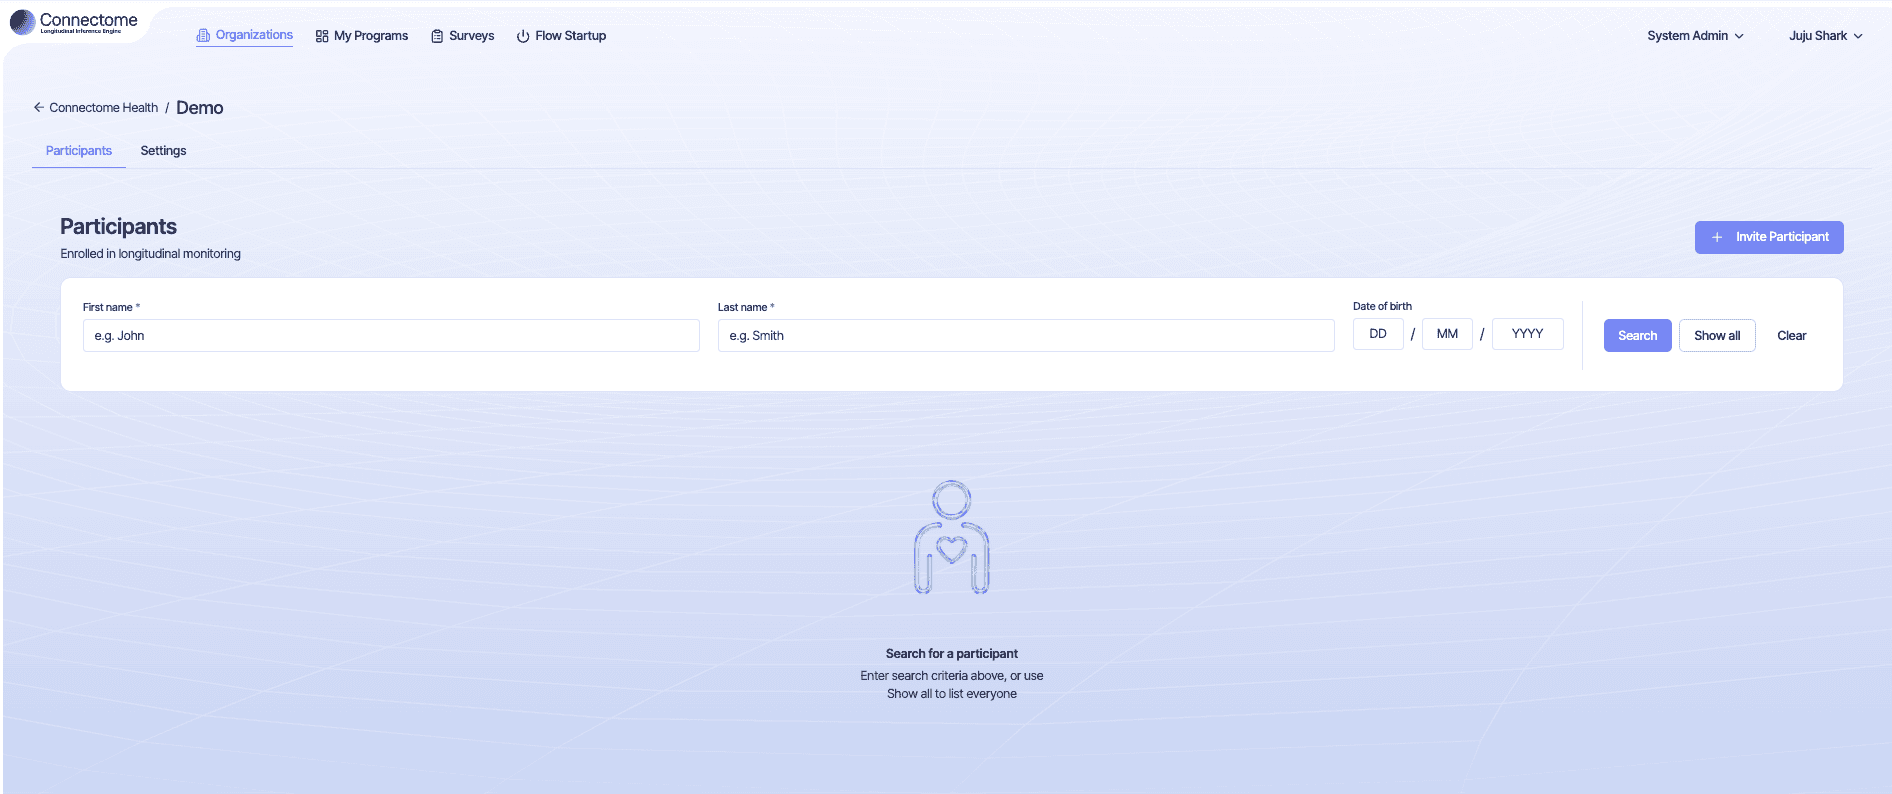Screen dimensions: 1892x794
Task: Click the Participants section heading
Action: tap(118, 227)
